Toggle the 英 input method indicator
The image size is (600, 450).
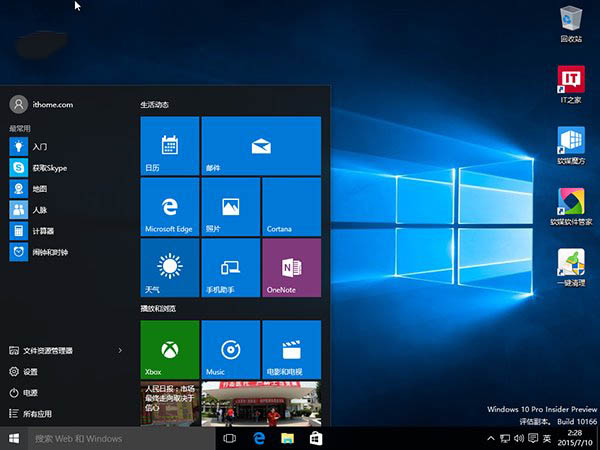(548, 439)
